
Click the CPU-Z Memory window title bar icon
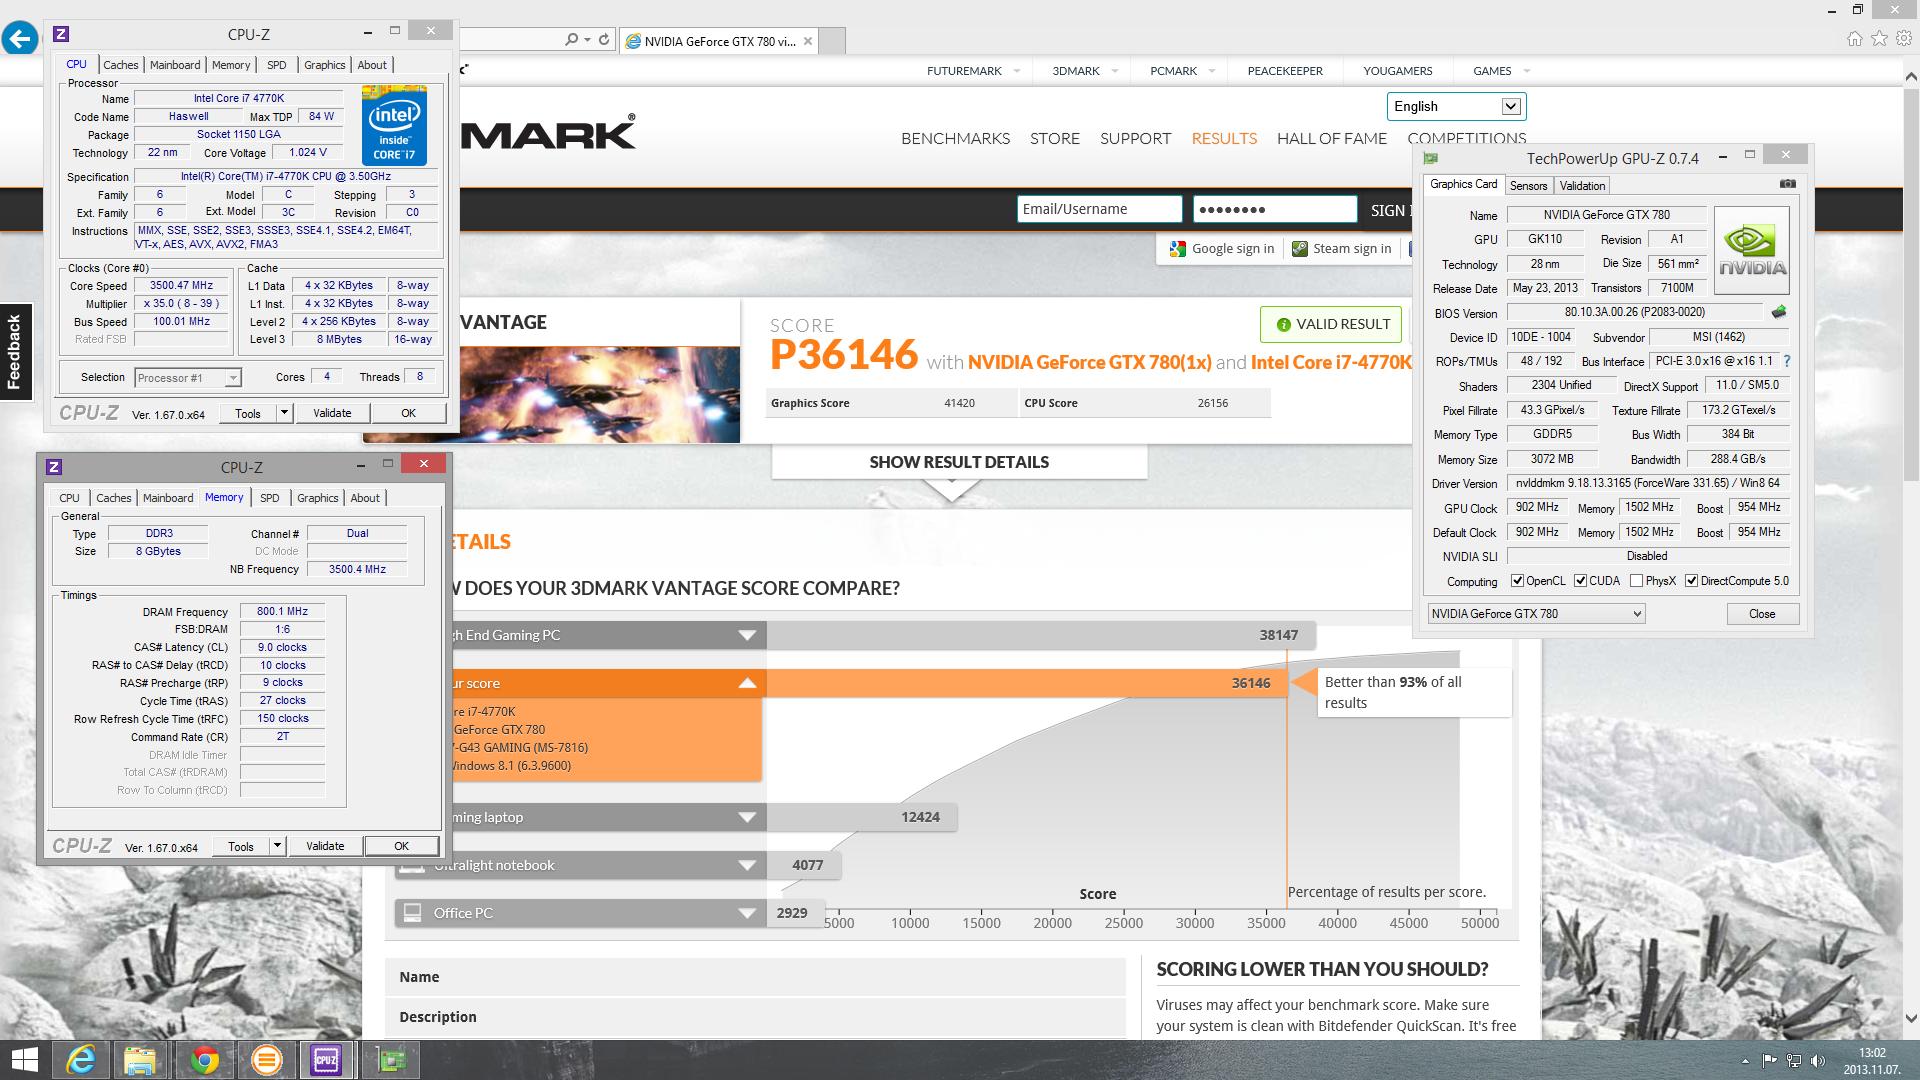point(54,467)
